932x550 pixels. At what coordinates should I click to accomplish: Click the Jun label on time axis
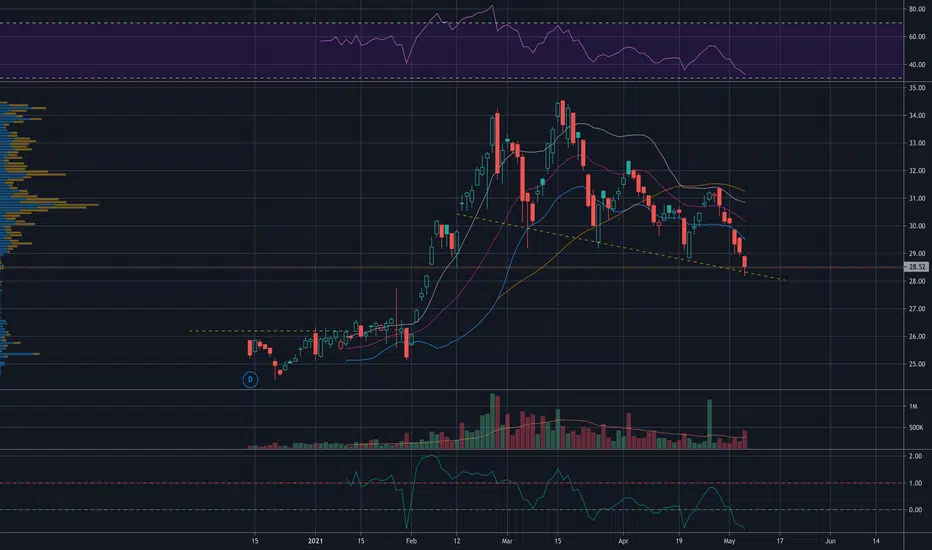[830, 541]
